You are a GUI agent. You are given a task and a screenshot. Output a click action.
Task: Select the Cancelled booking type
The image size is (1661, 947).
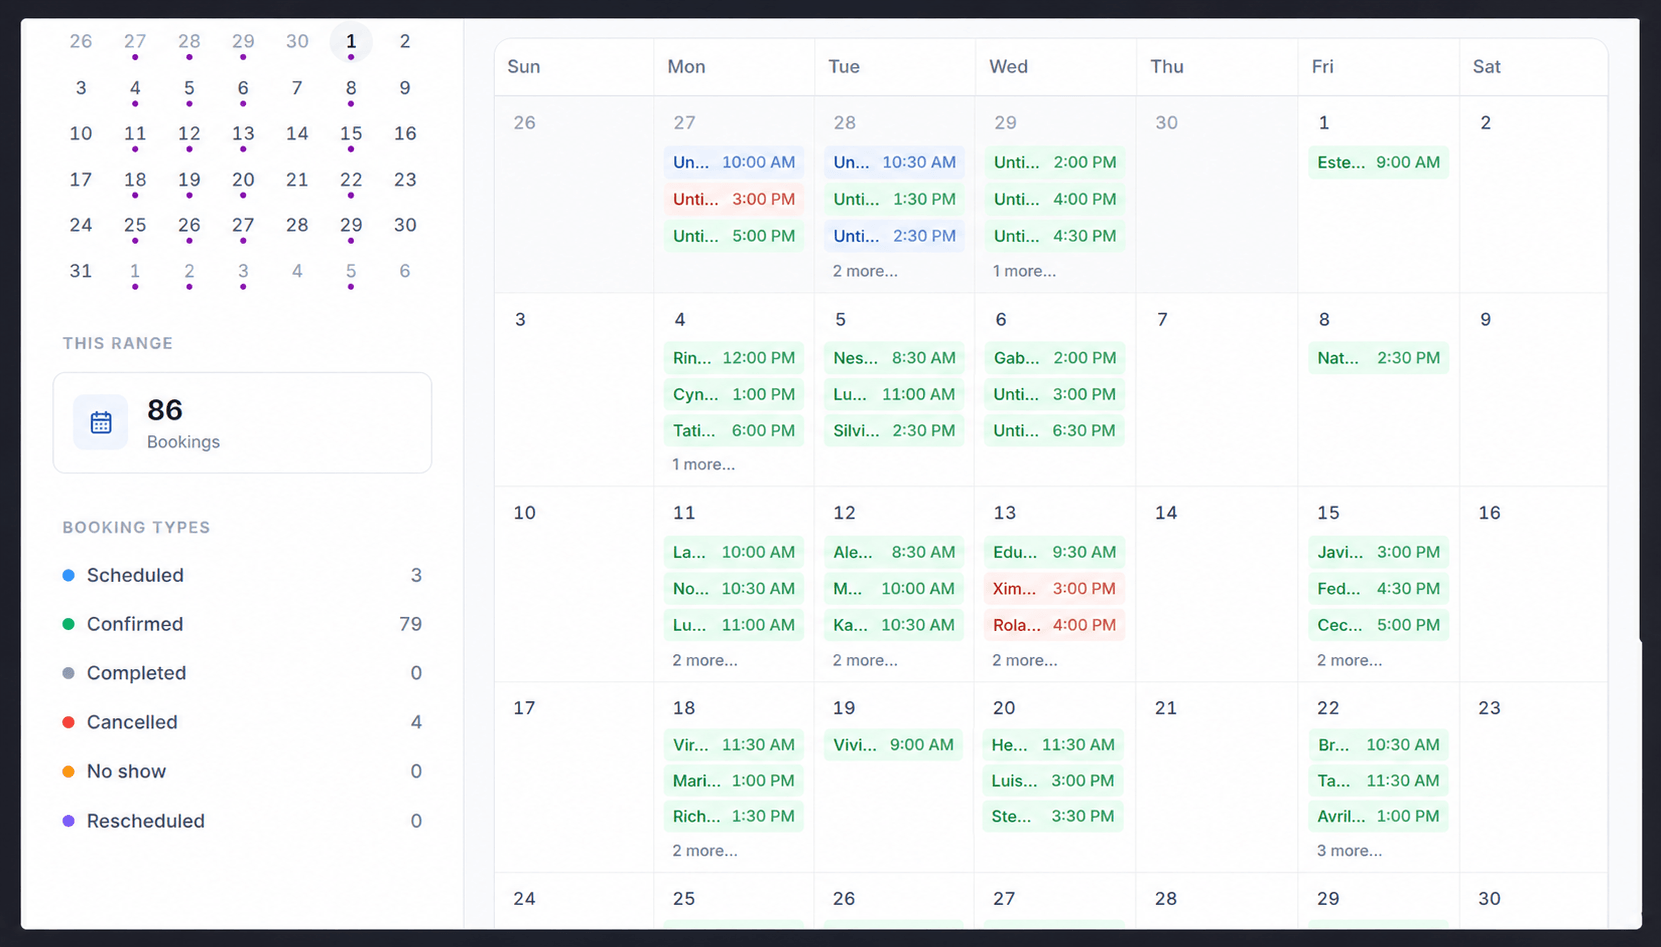pos(242,722)
